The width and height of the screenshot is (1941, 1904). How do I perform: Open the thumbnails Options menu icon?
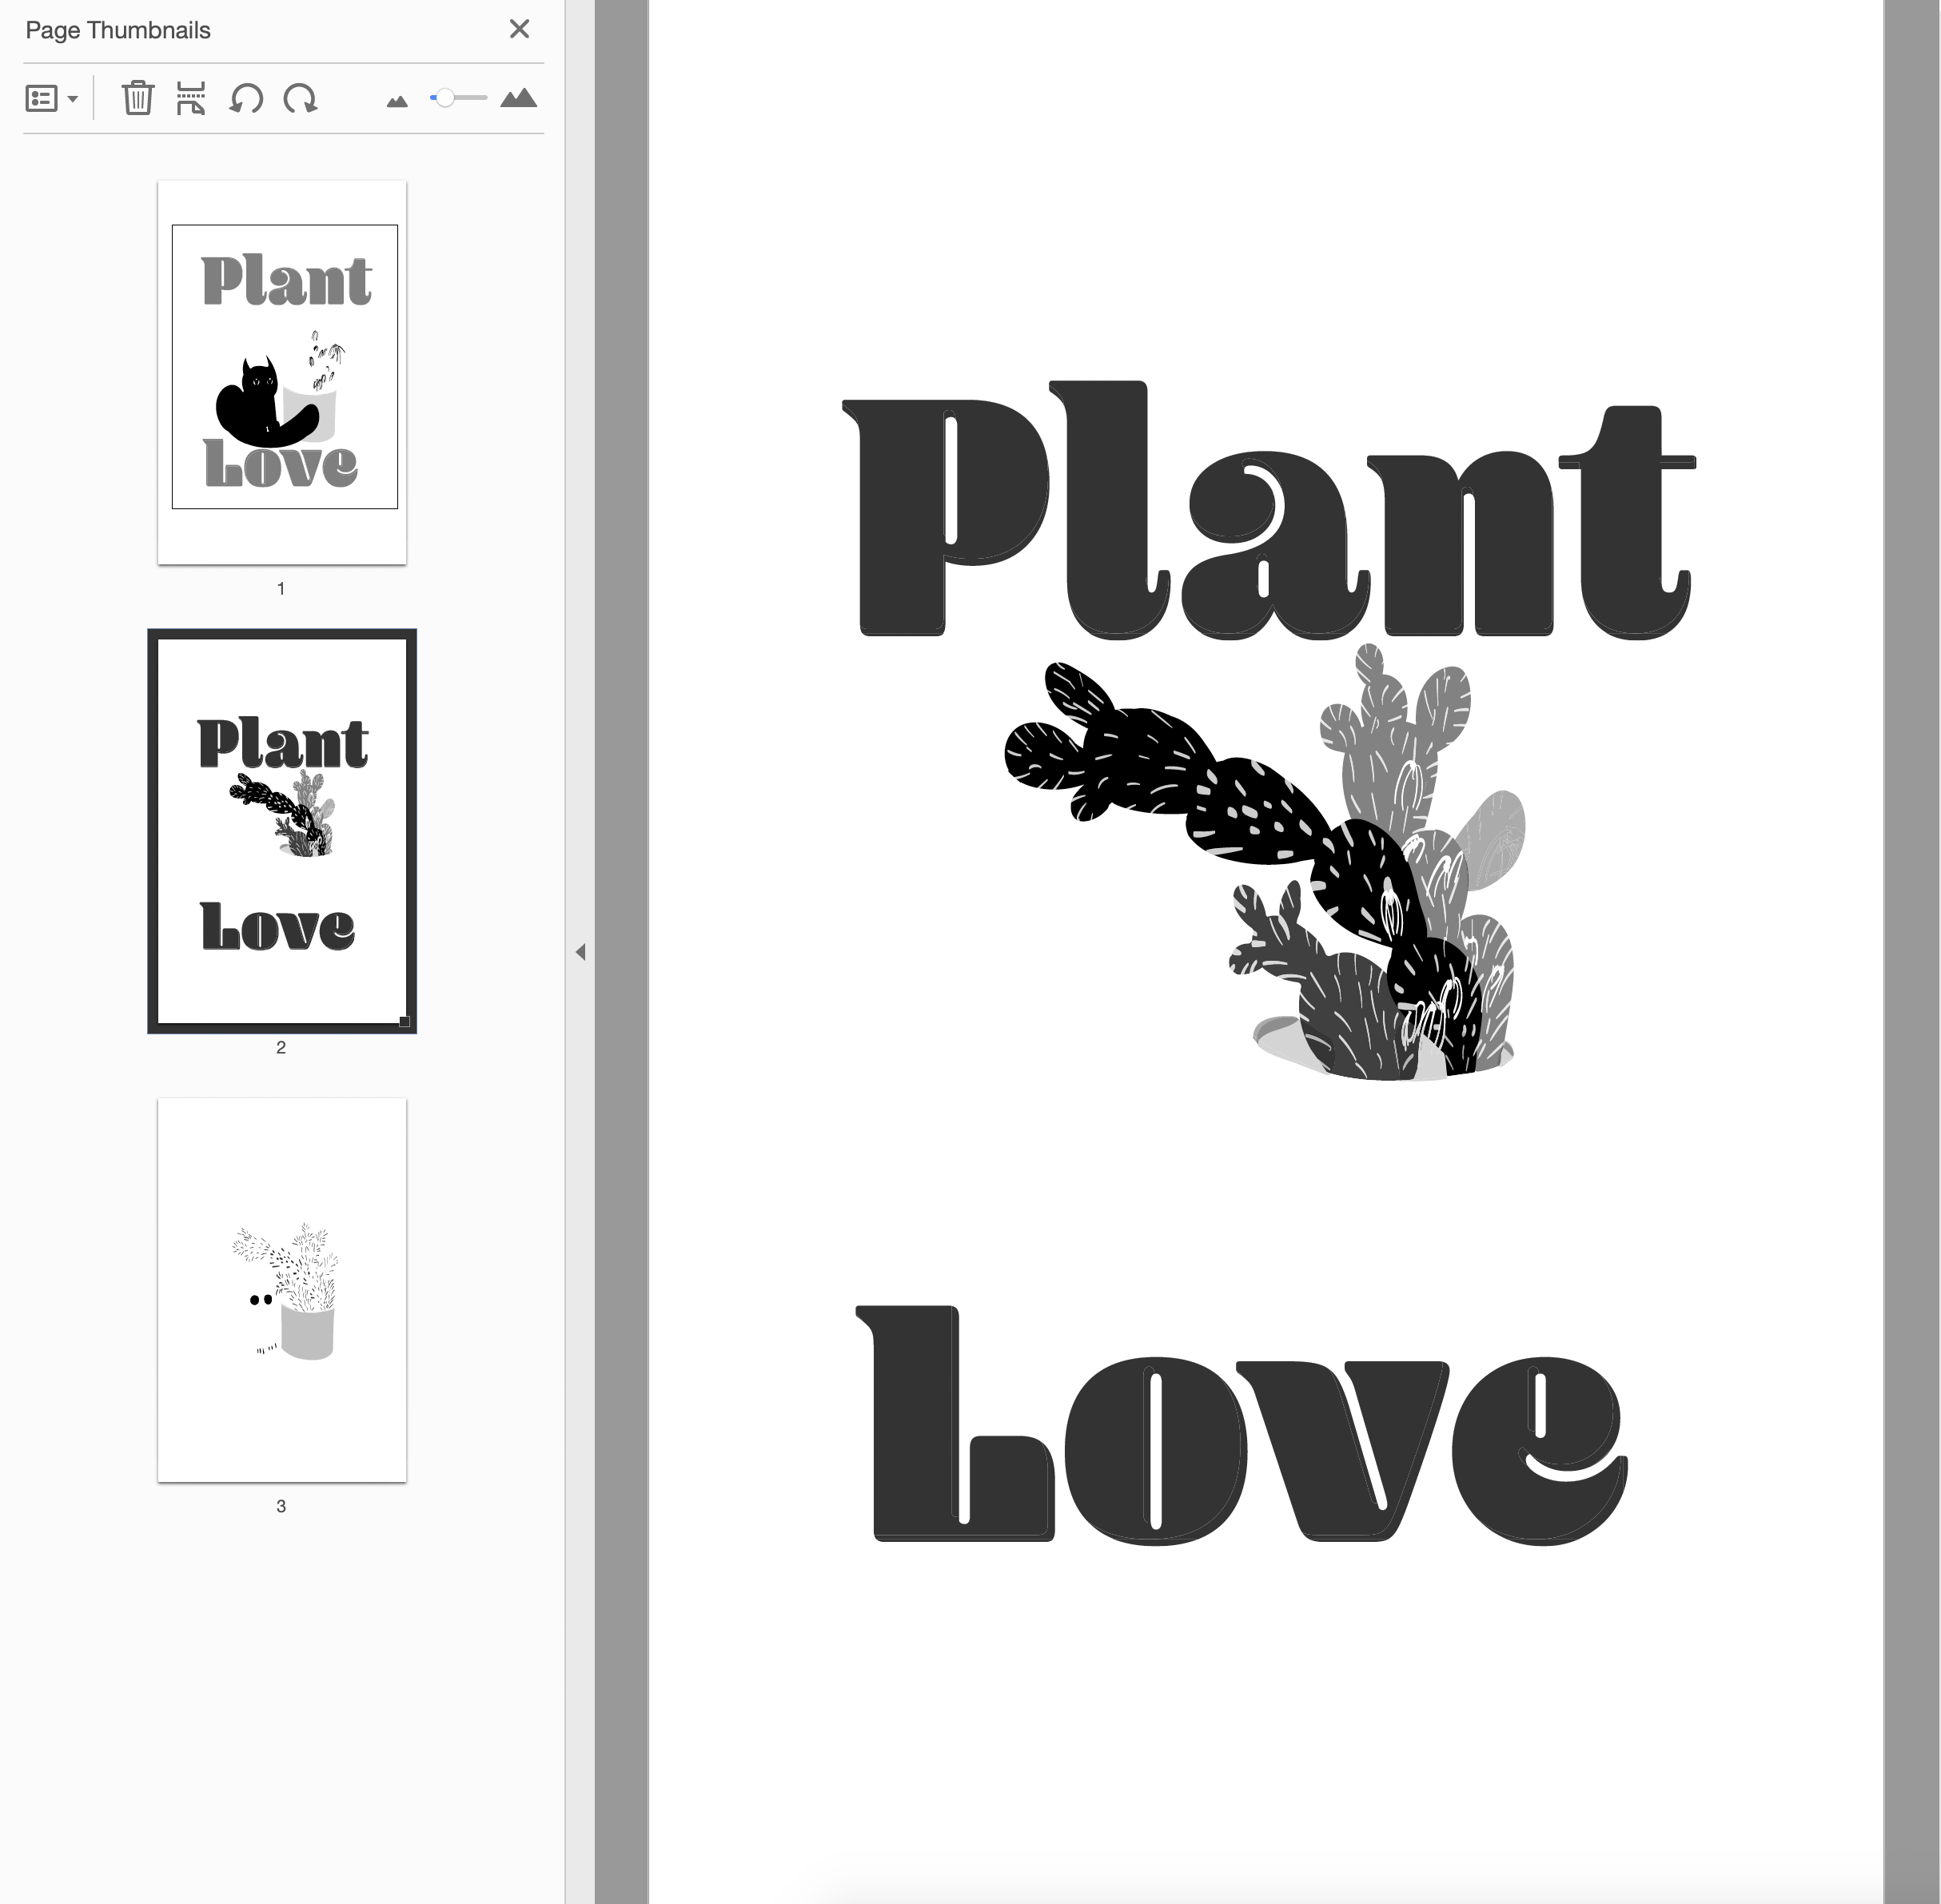click(x=41, y=98)
